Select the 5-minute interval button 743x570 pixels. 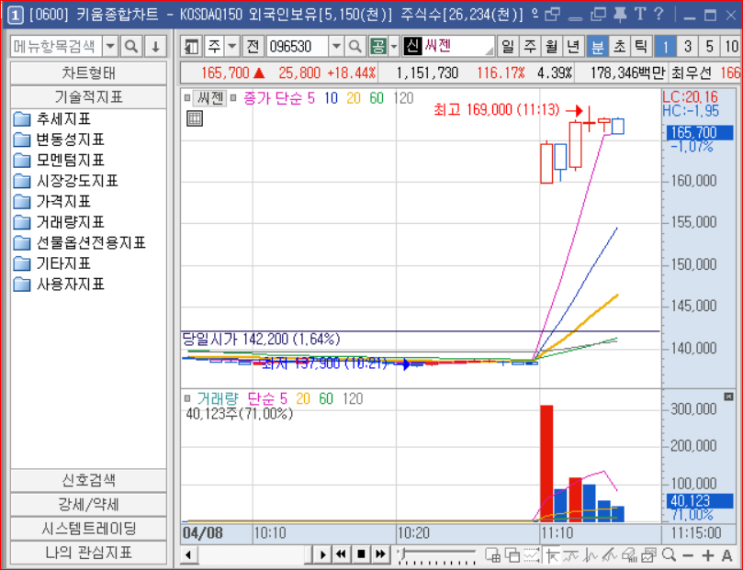pyautogui.click(x=709, y=46)
